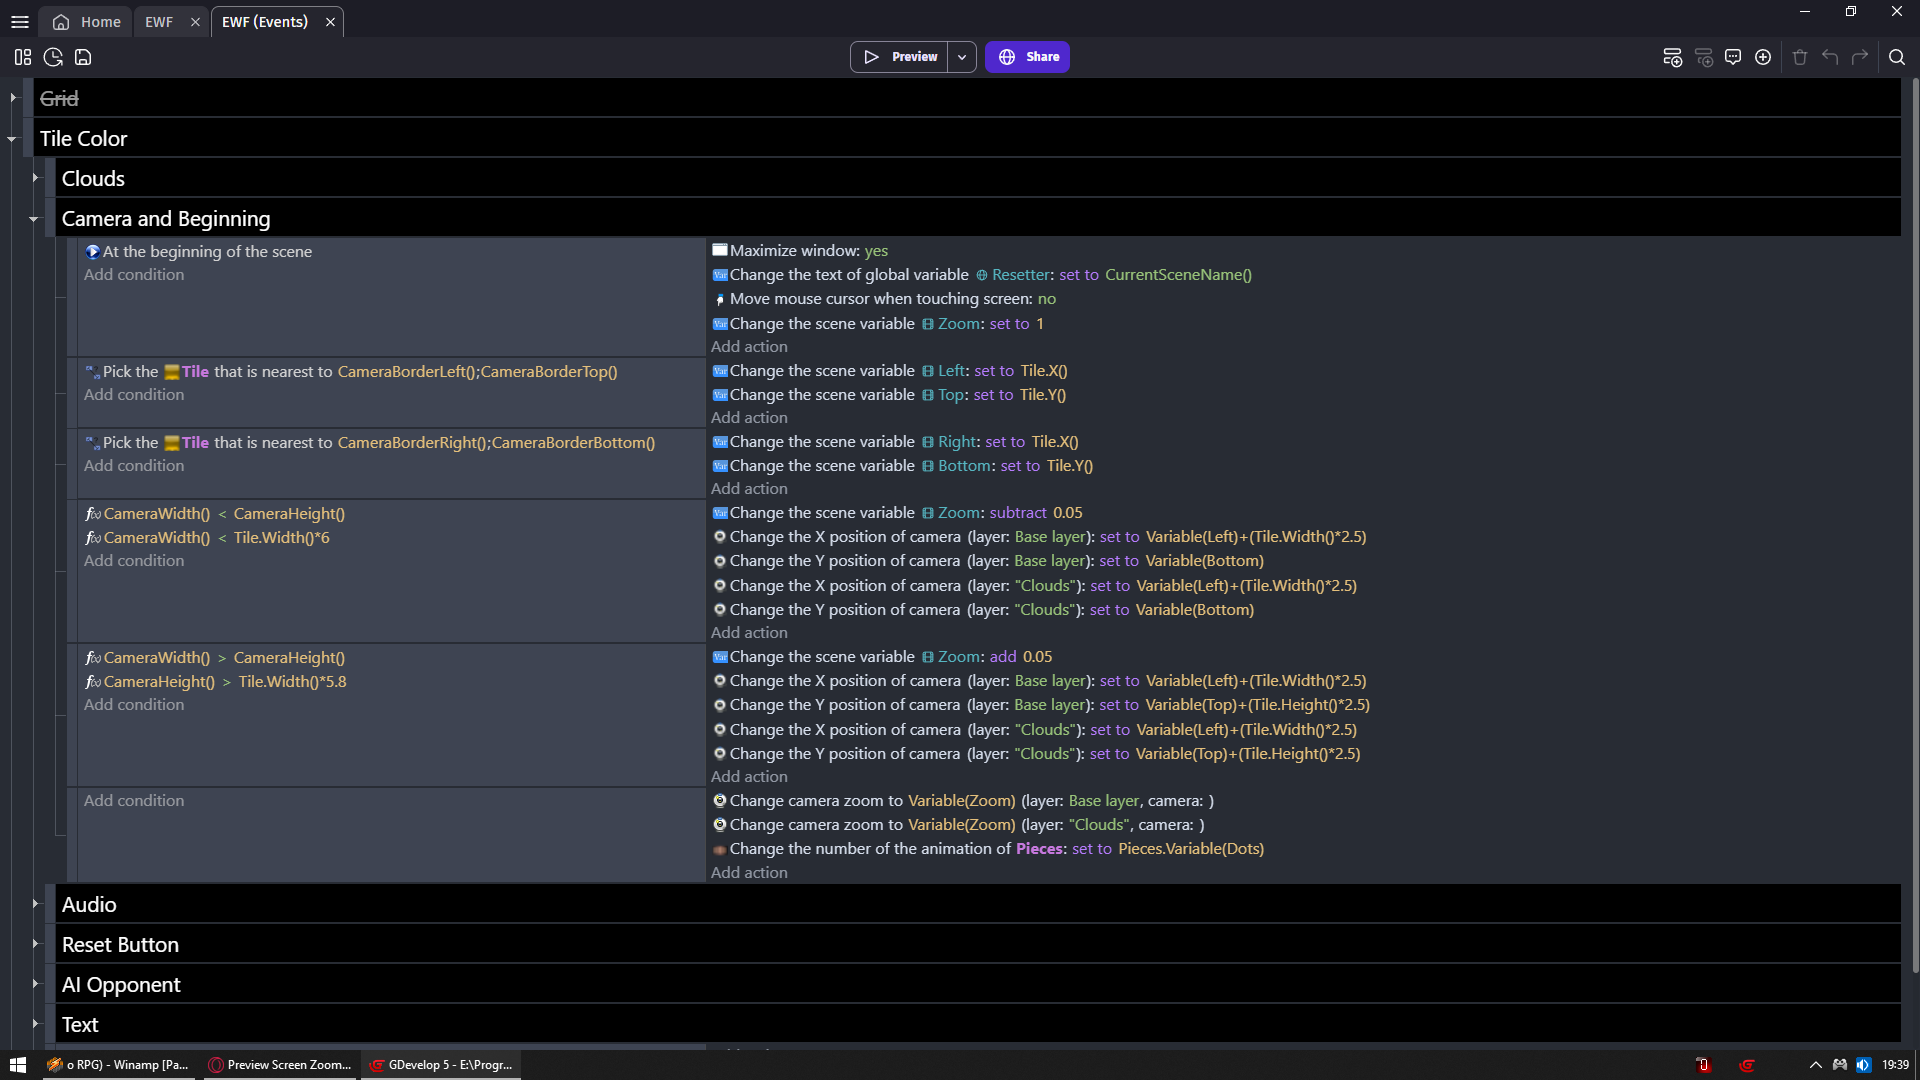This screenshot has width=1920, height=1080.
Task: Expand the AI Opponent event group
Action: (35, 984)
